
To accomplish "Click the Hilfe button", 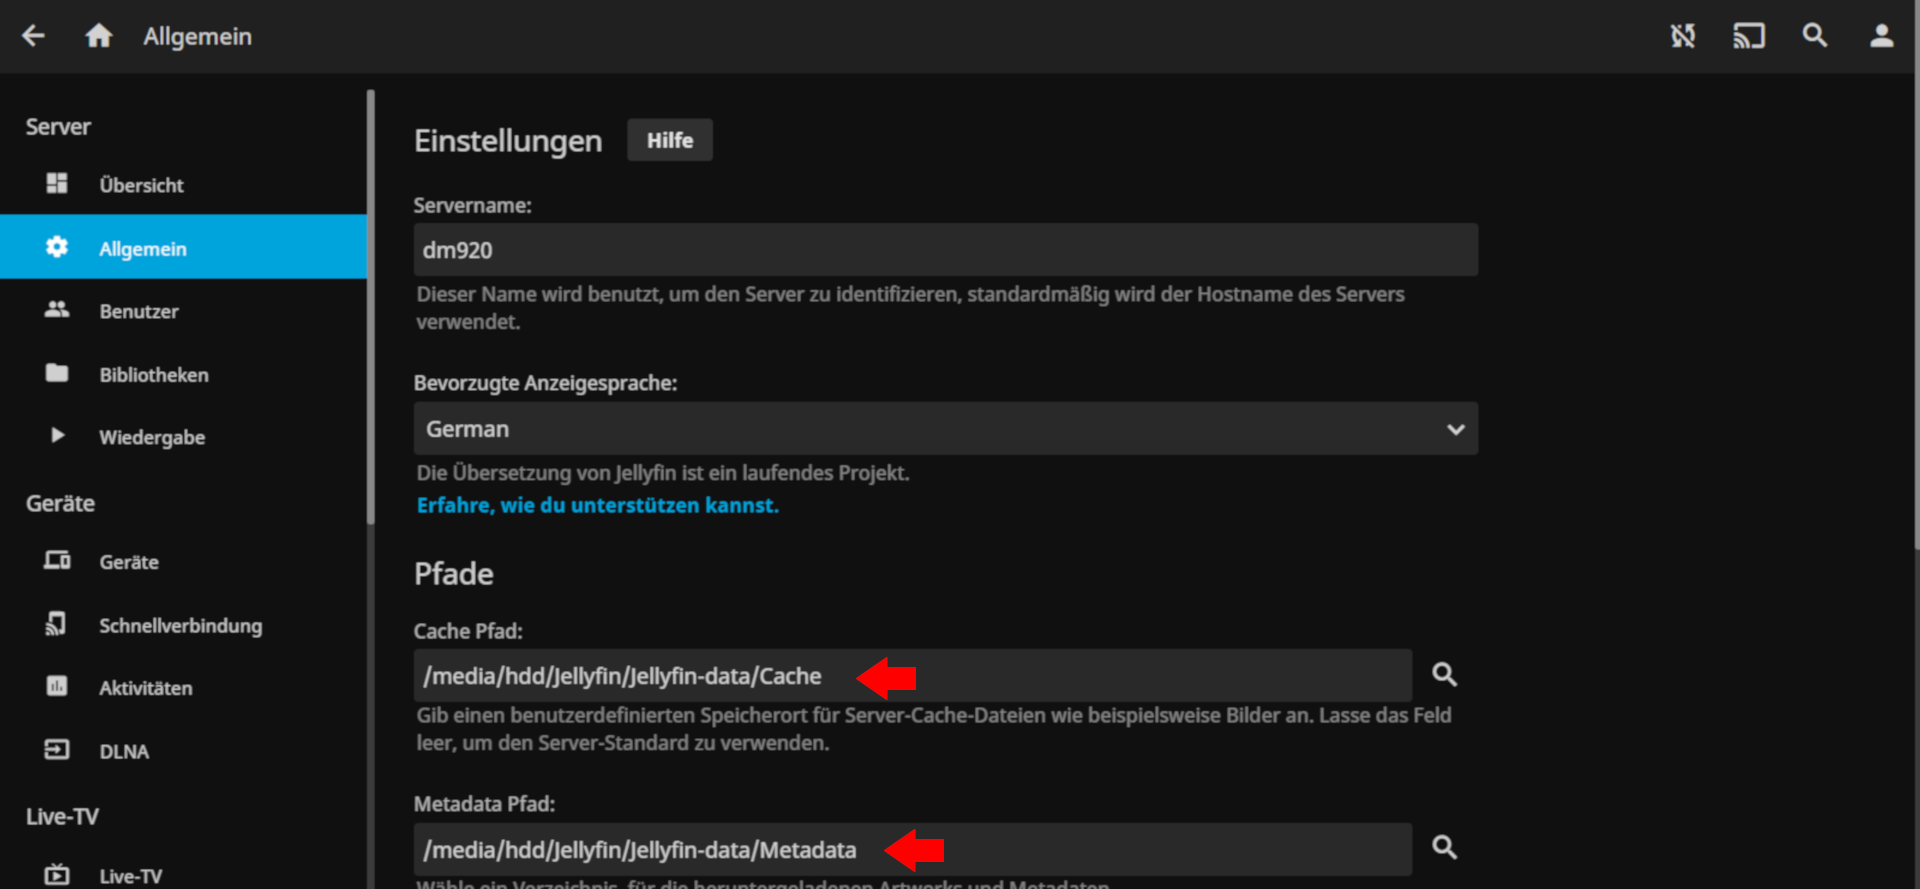I will 669,140.
